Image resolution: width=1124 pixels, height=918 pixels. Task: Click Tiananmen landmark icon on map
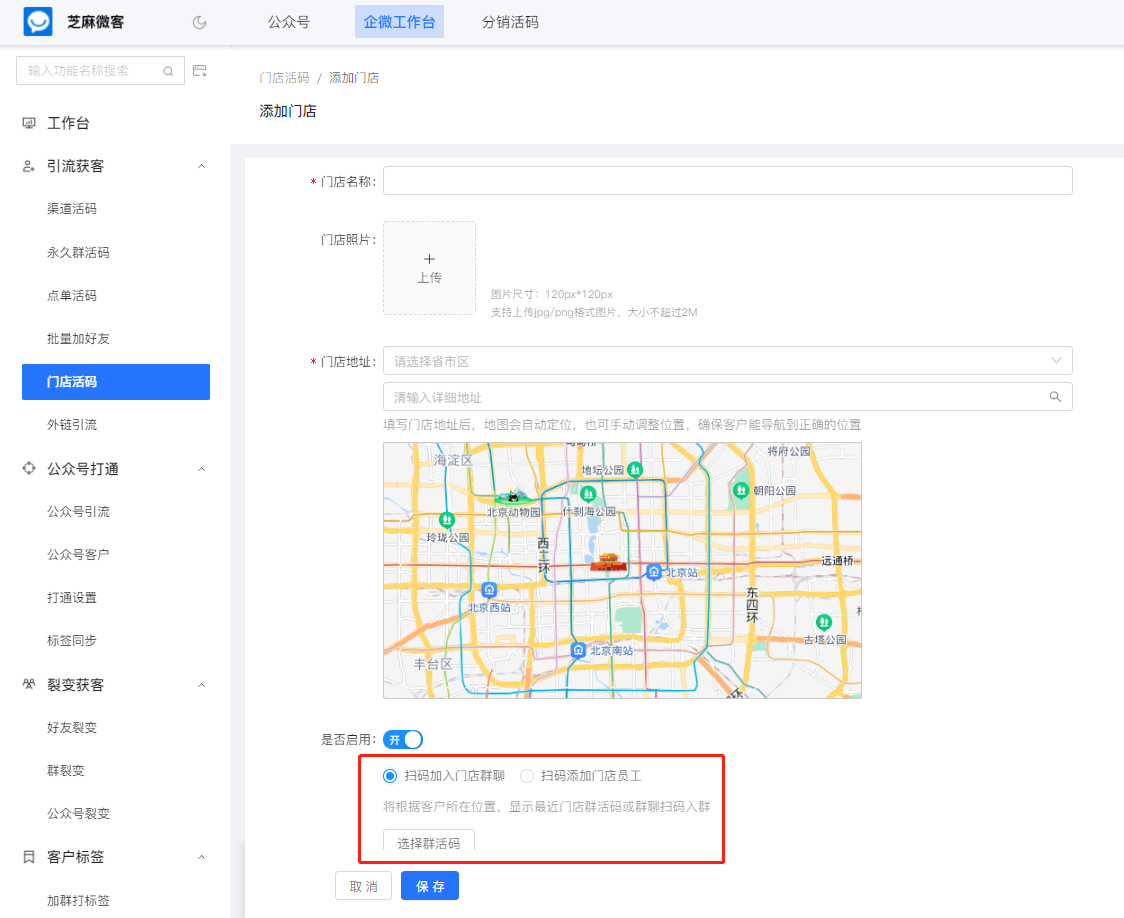coord(608,562)
